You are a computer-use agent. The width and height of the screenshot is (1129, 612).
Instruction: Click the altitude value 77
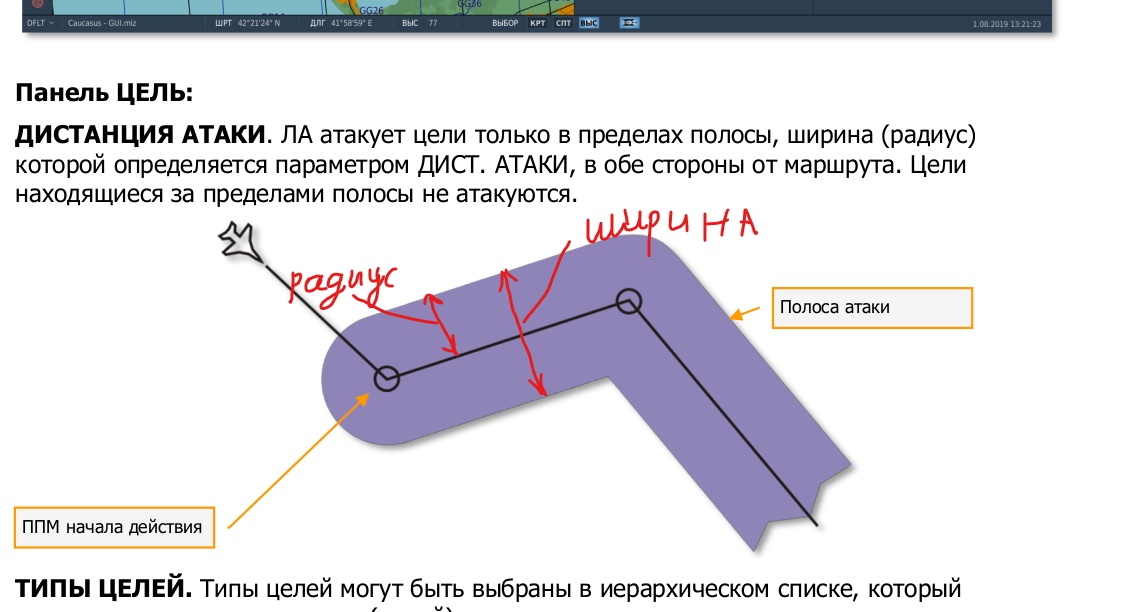coord(433,23)
